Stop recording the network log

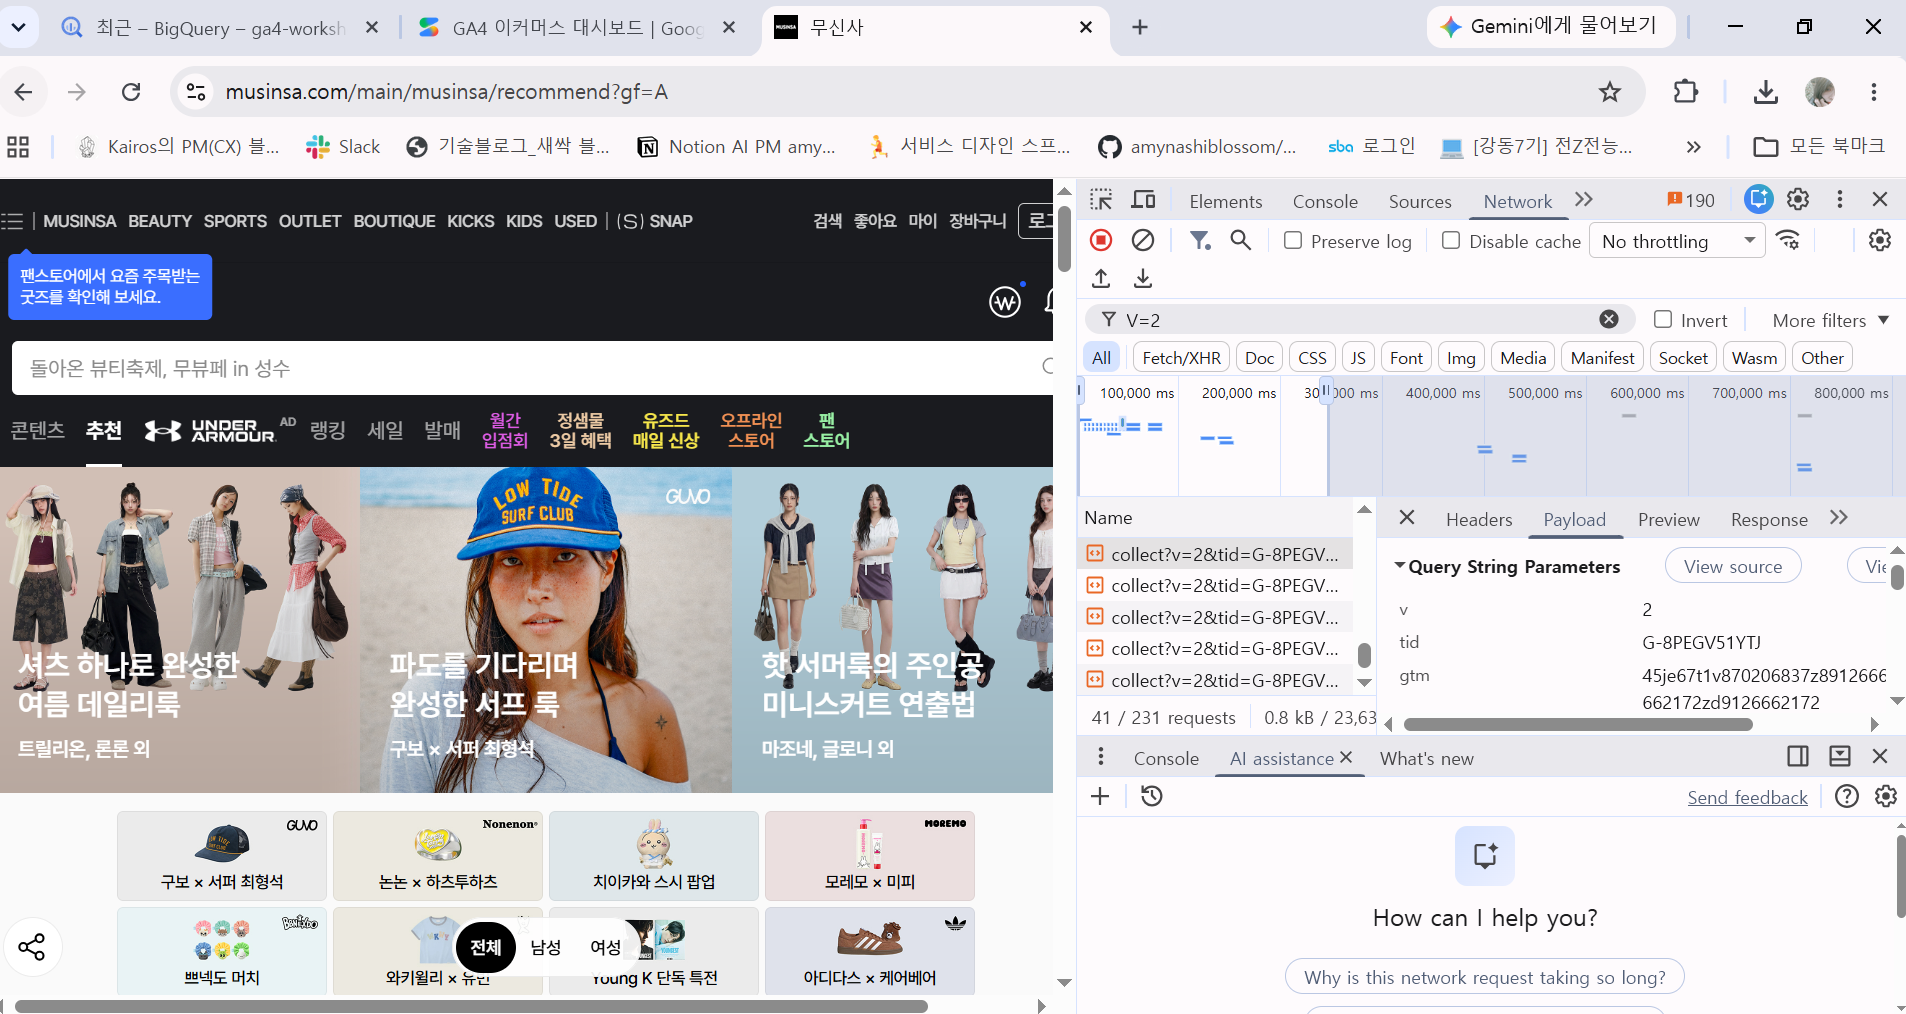coord(1101,240)
